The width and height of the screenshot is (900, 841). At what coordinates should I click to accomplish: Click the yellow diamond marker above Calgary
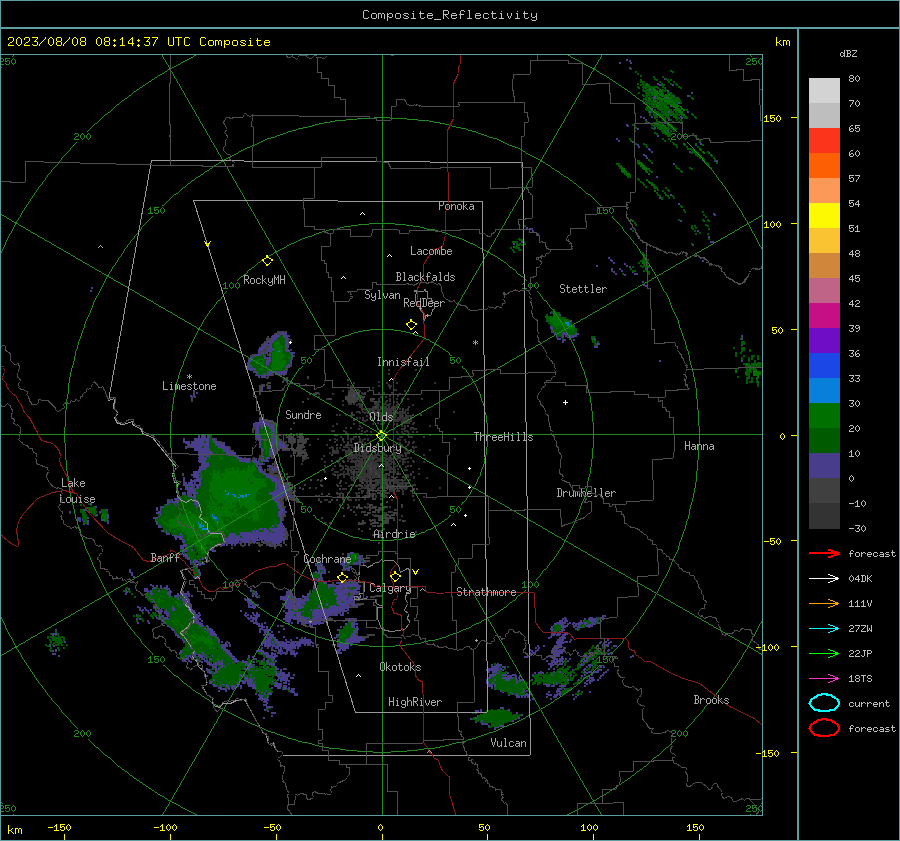pos(395,576)
